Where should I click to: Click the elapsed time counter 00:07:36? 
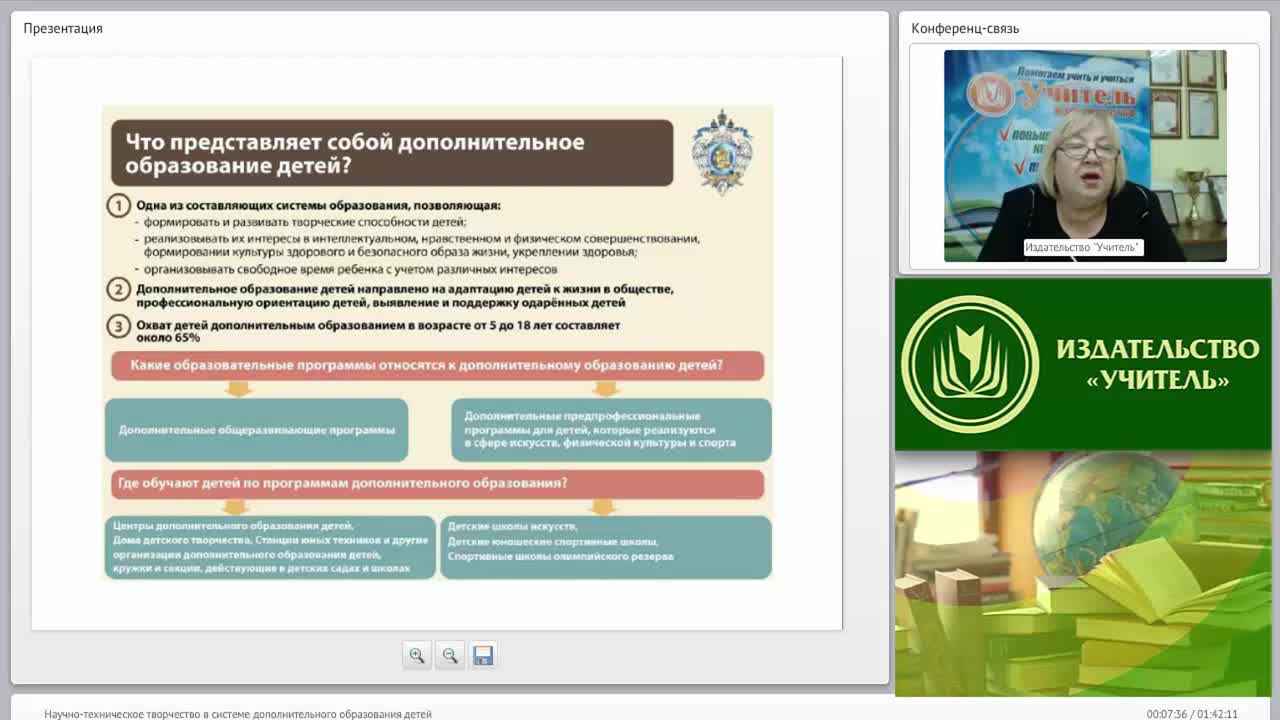pos(1168,714)
